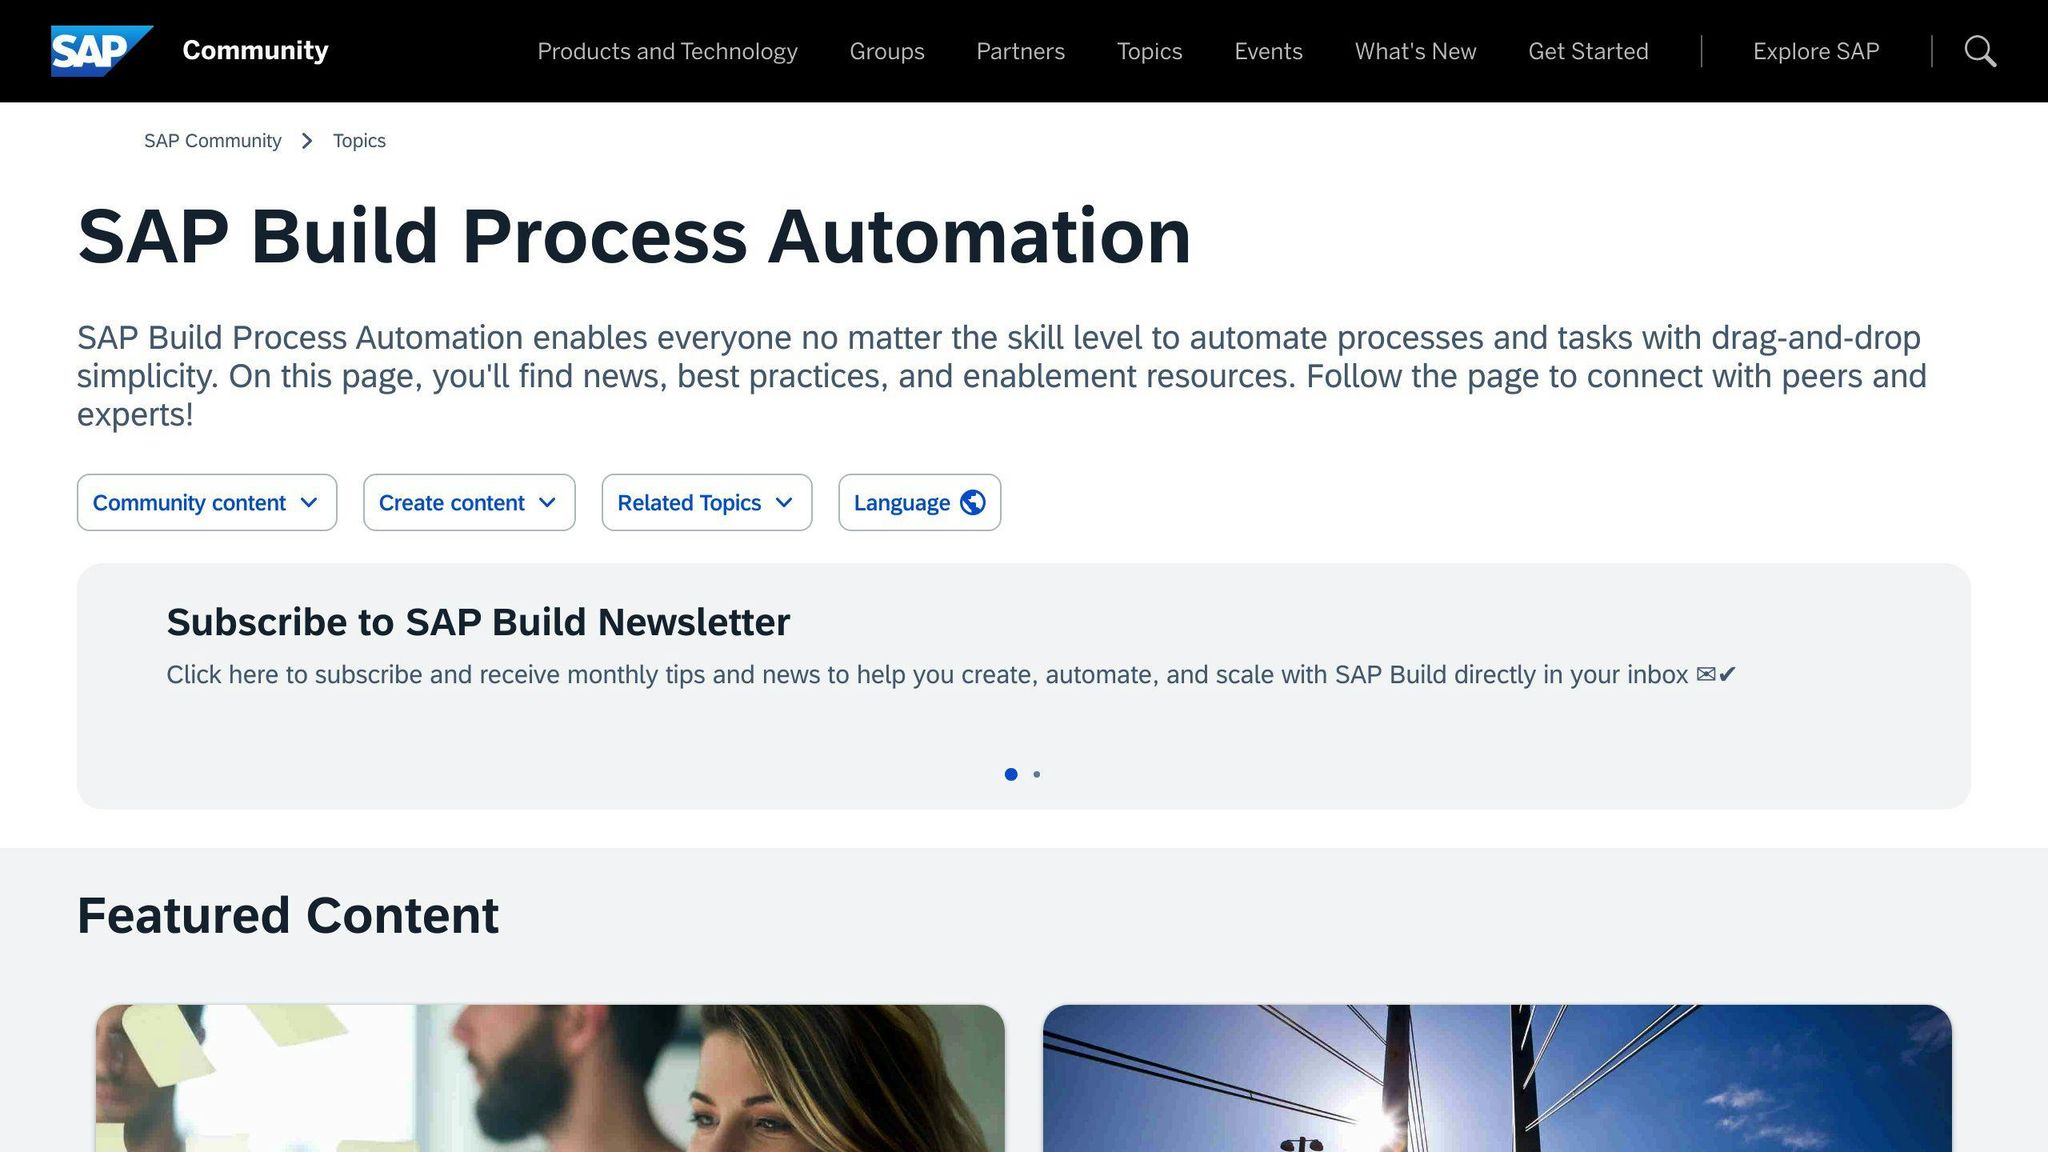The width and height of the screenshot is (2048, 1152).
Task: Open the Topics menu in header
Action: click(x=1149, y=51)
